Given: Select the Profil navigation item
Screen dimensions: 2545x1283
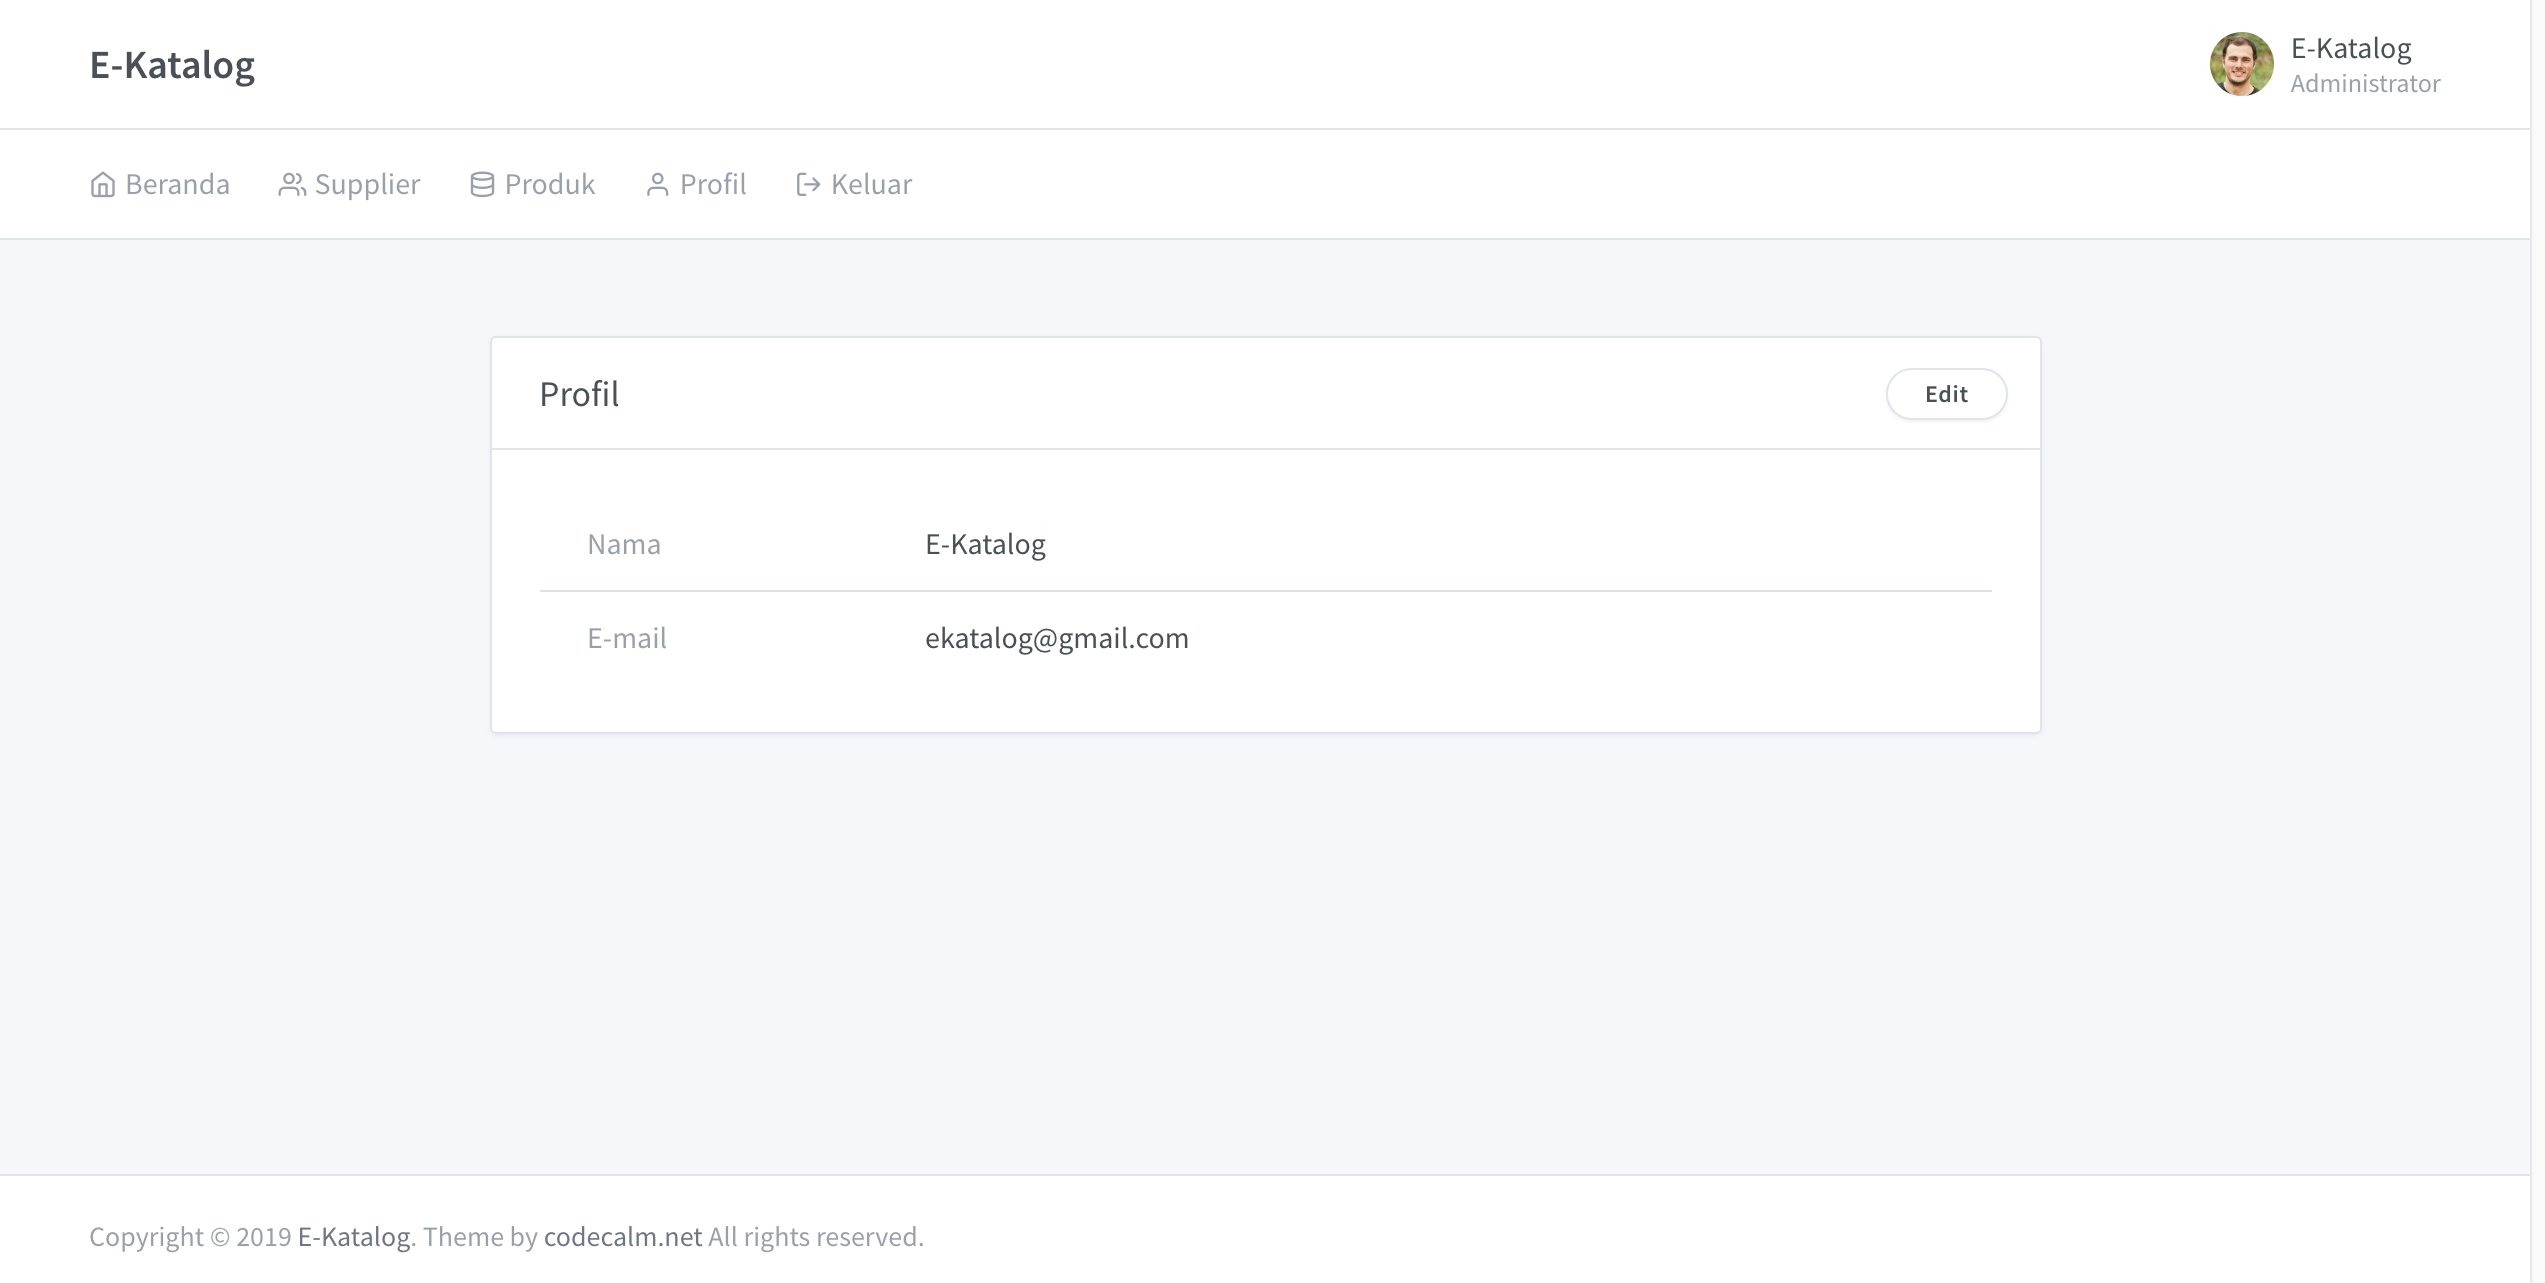Looking at the screenshot, I should pos(712,185).
